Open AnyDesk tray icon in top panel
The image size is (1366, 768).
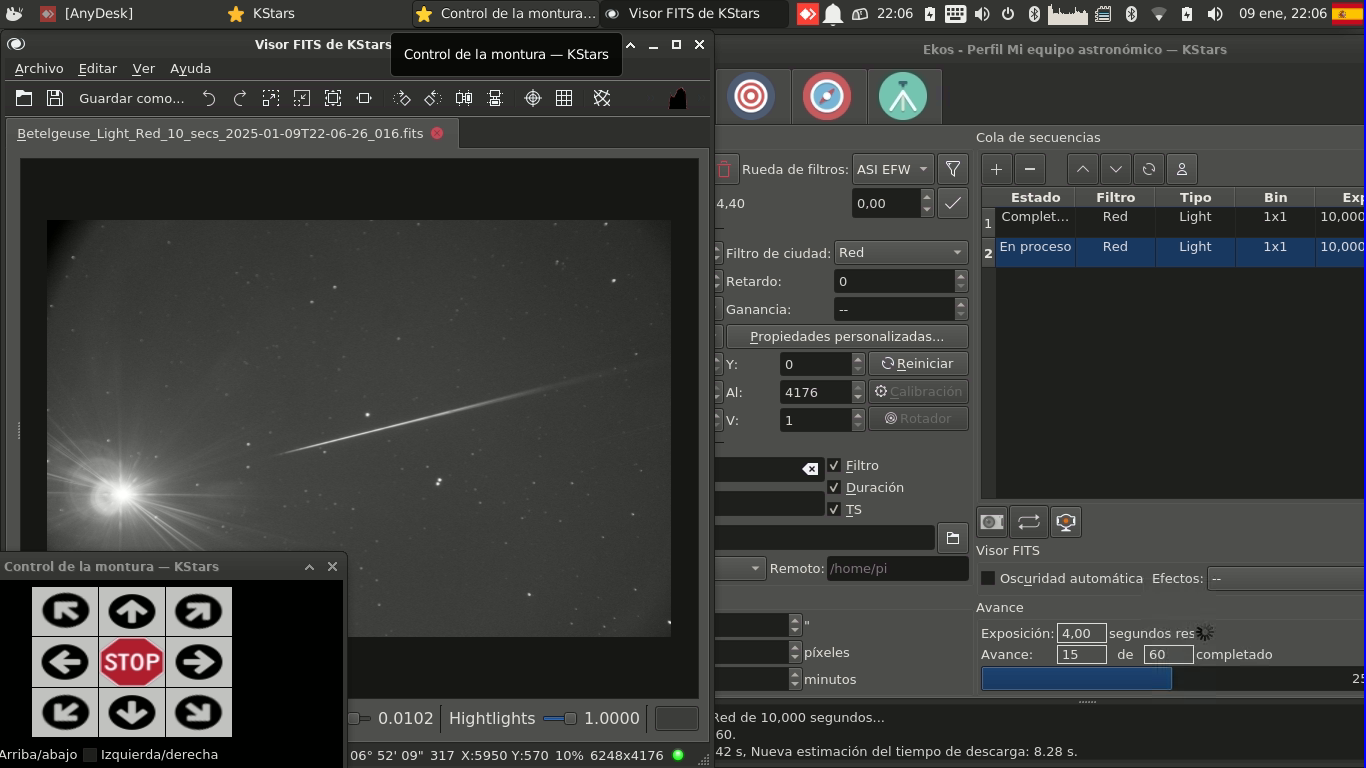(x=807, y=14)
